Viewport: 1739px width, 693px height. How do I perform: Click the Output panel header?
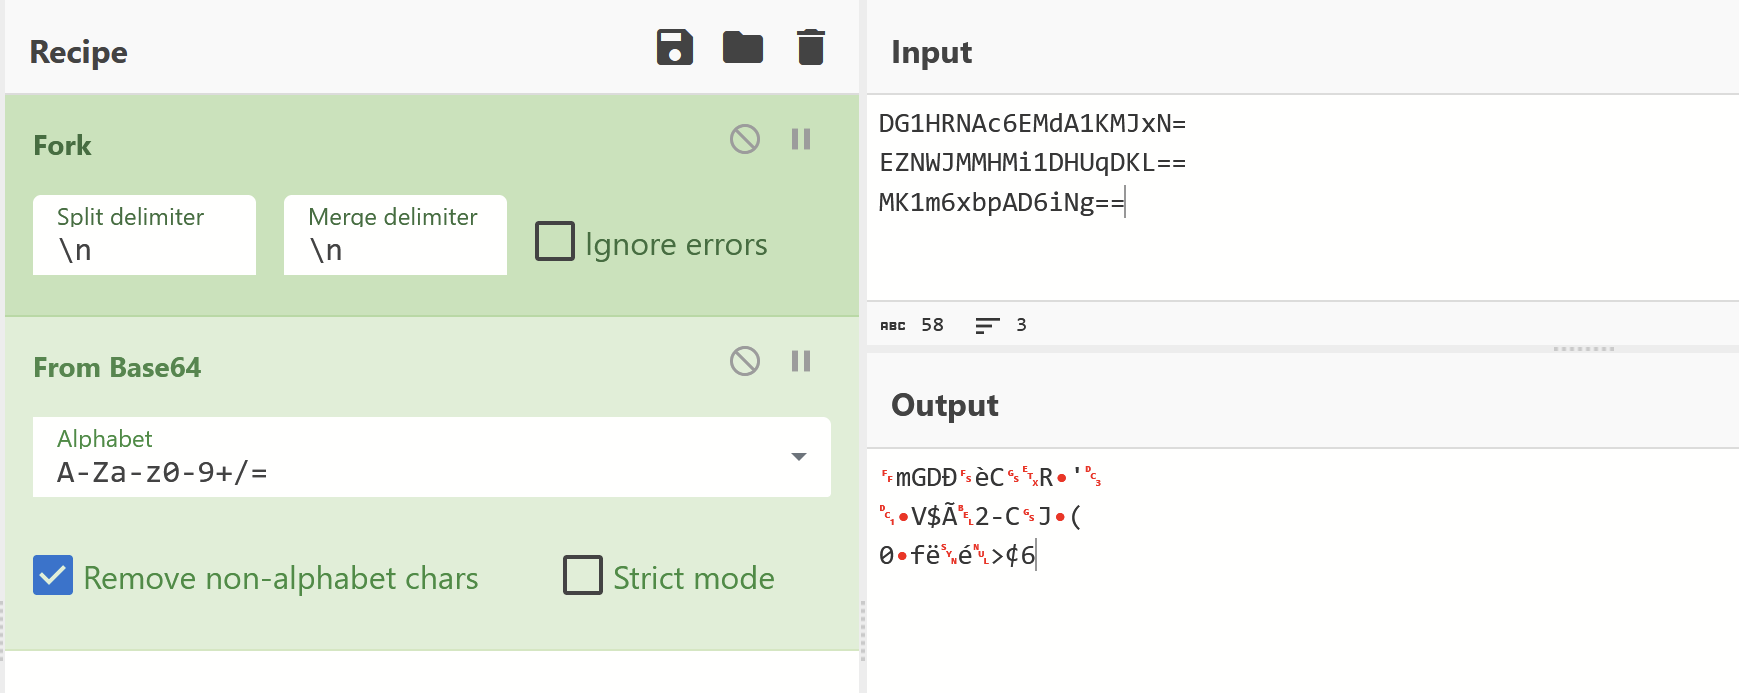[x=943, y=405]
